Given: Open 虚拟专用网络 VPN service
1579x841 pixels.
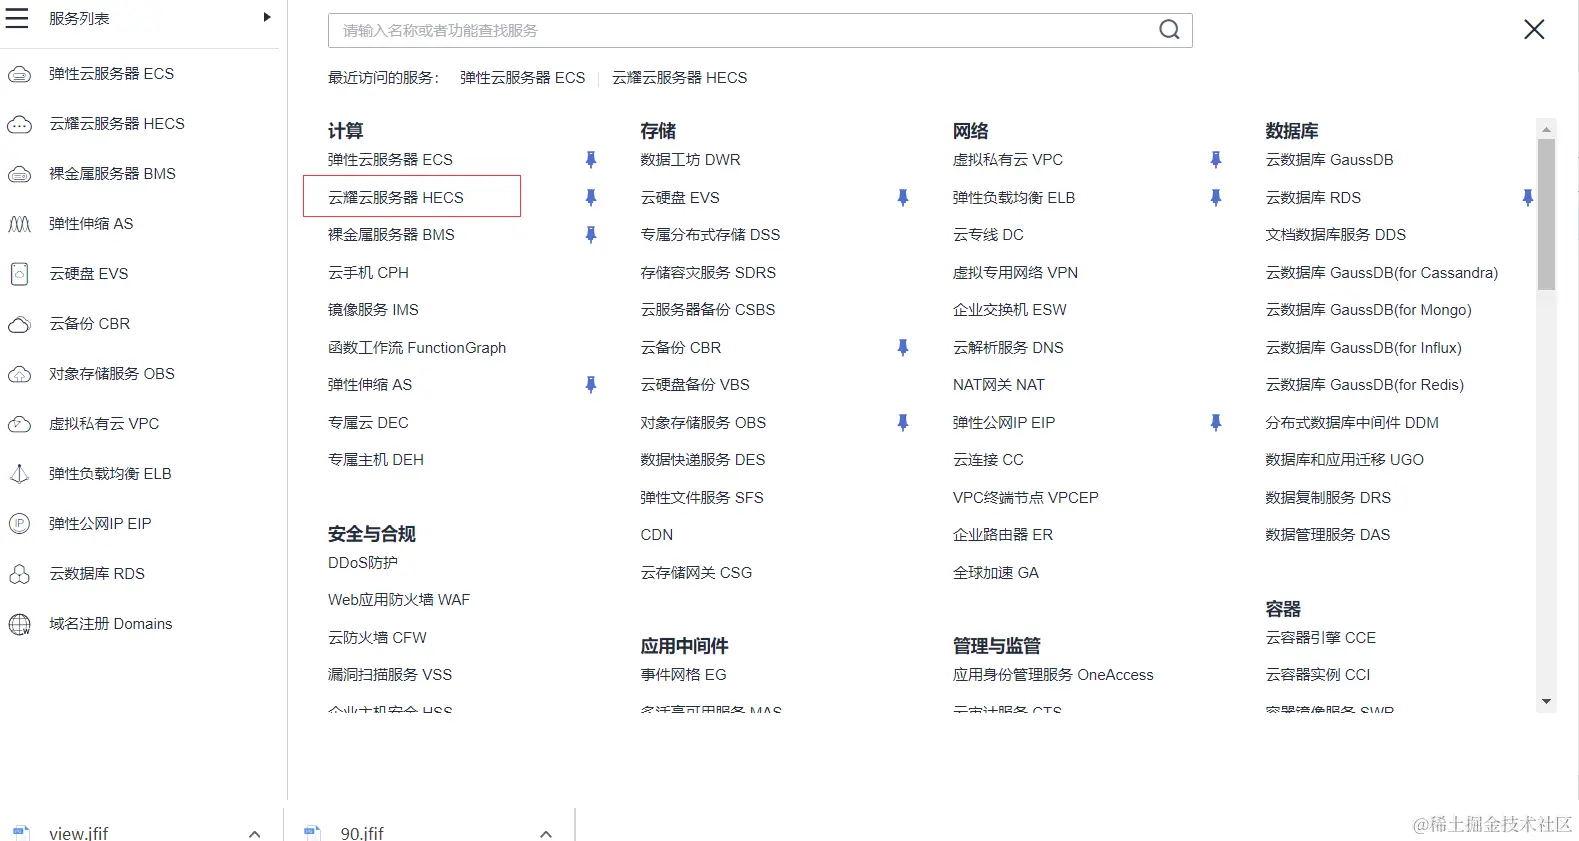Looking at the screenshot, I should tap(1015, 273).
